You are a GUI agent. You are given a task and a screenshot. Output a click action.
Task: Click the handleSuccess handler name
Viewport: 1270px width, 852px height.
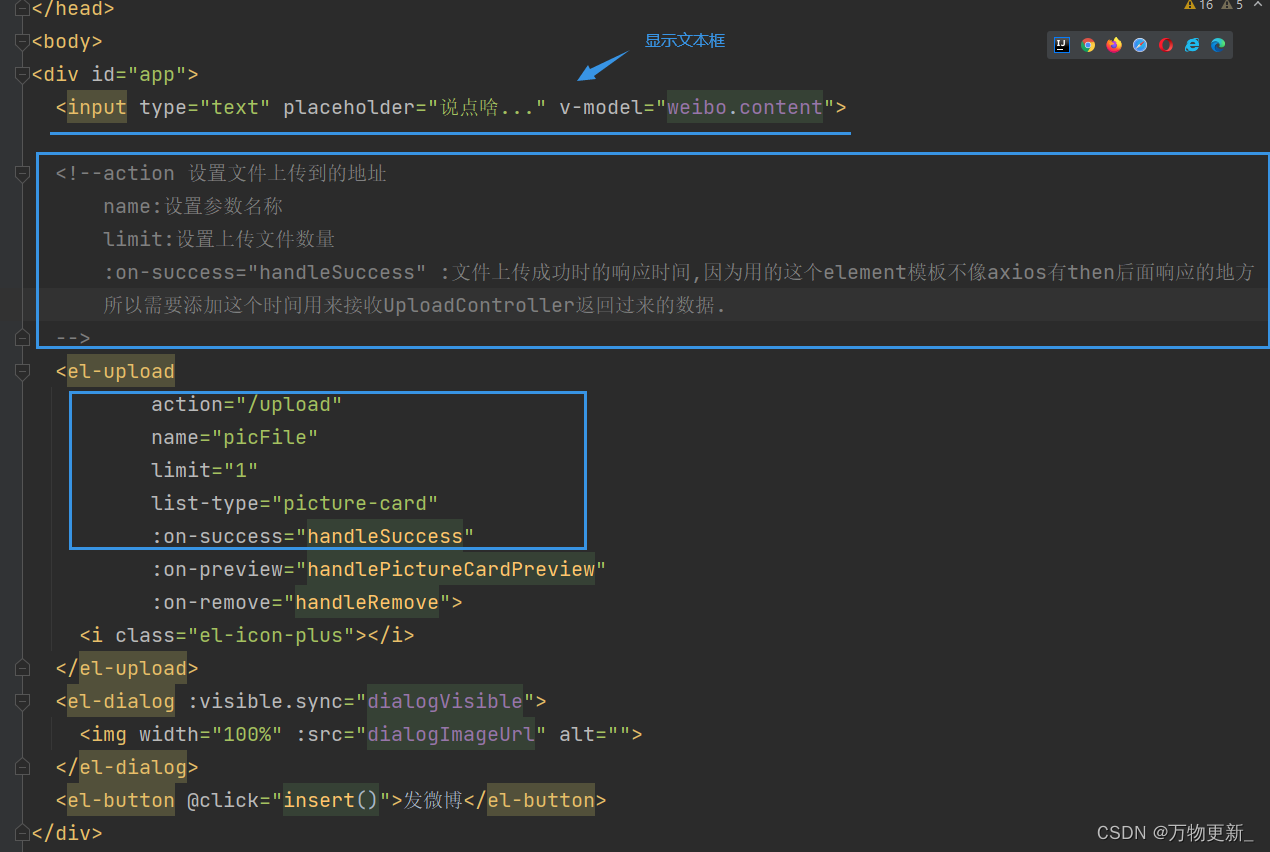click(387, 536)
